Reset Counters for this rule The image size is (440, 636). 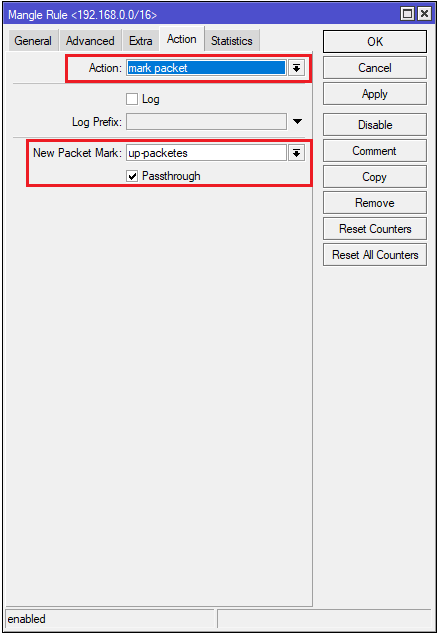pos(375,228)
